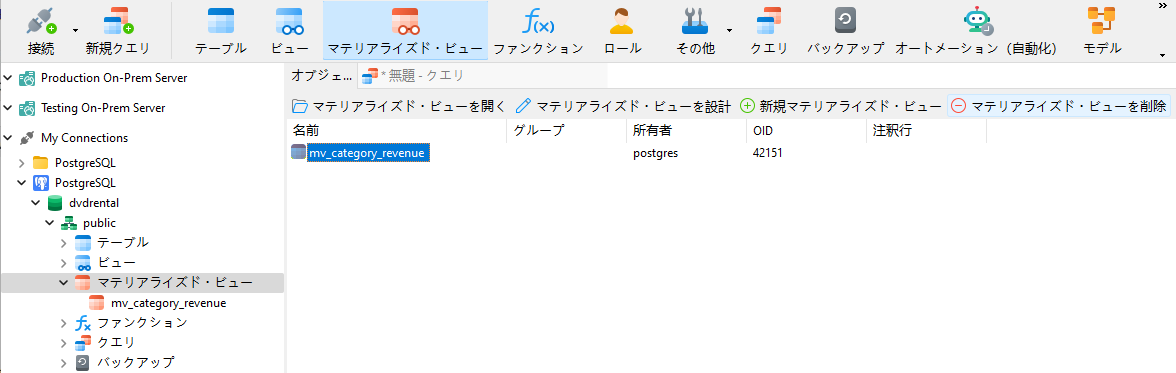Click 新規マテリアライズド・ビュー button

click(841, 106)
